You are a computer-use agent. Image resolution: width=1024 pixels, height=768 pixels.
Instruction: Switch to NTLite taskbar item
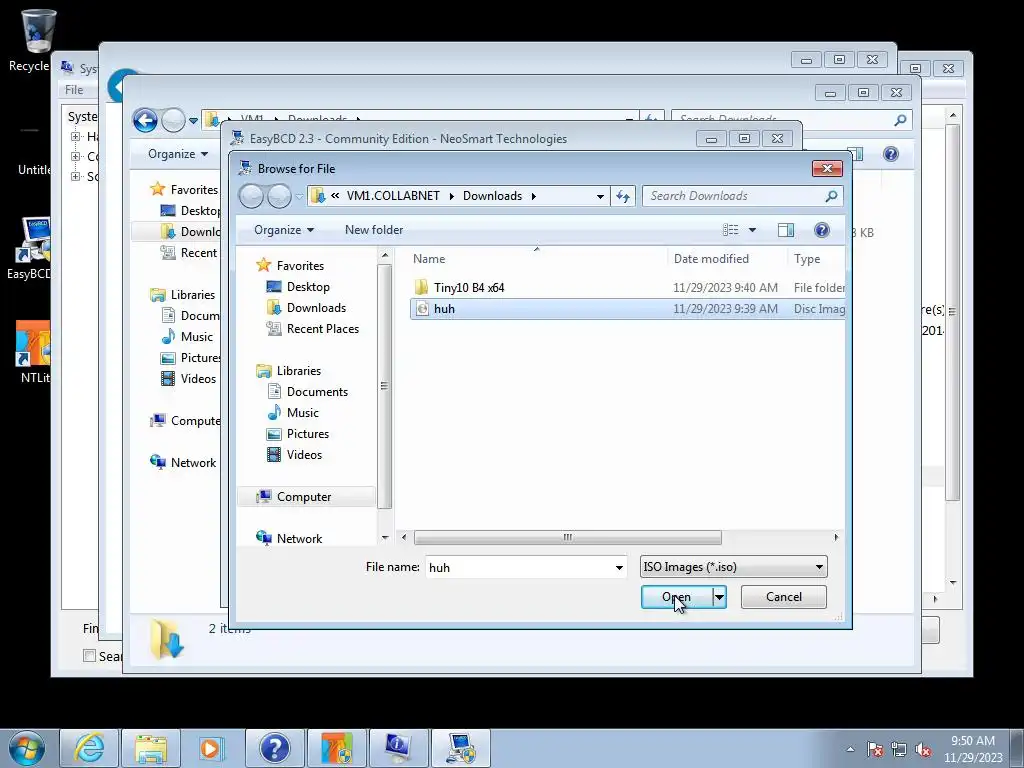point(336,748)
